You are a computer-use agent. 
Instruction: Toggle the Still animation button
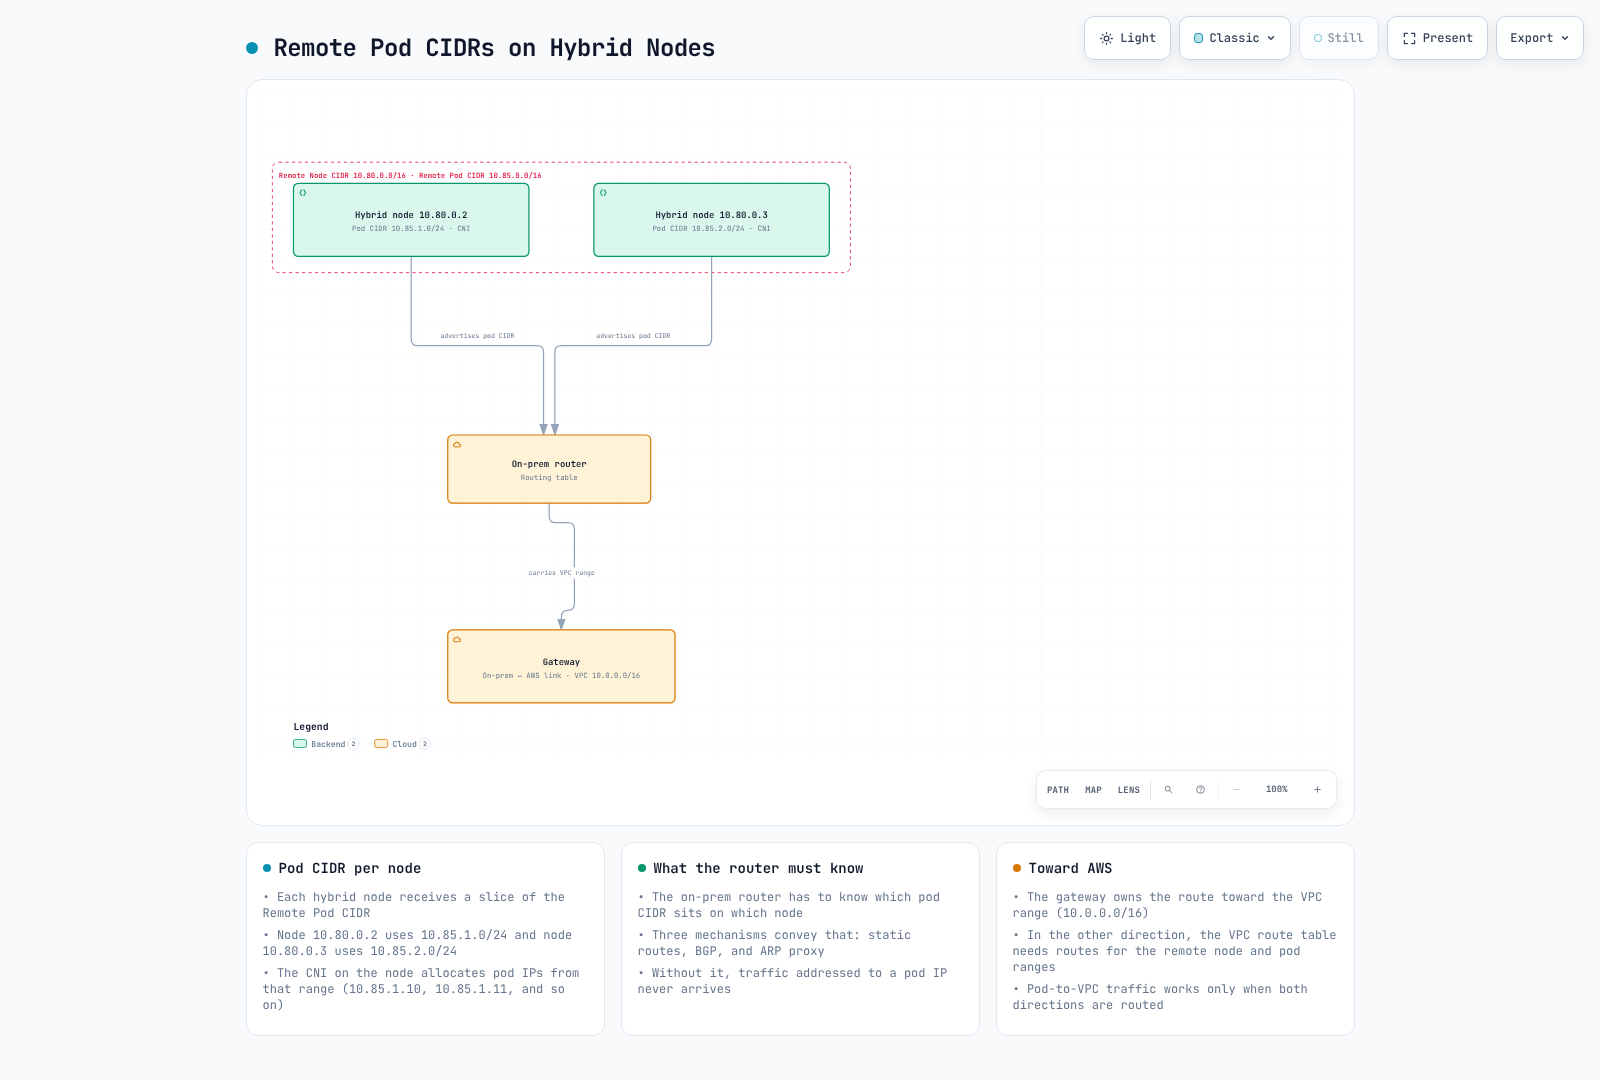(1339, 38)
